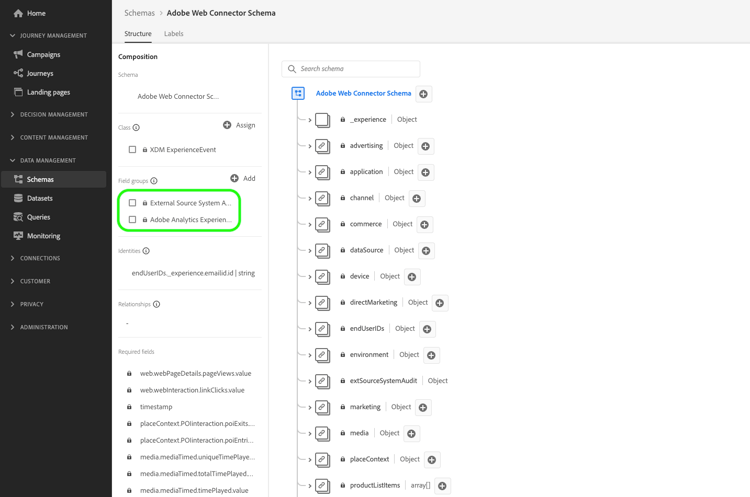The height and width of the screenshot is (497, 750).
Task: Click the info icon next to Class
Action: point(136,128)
